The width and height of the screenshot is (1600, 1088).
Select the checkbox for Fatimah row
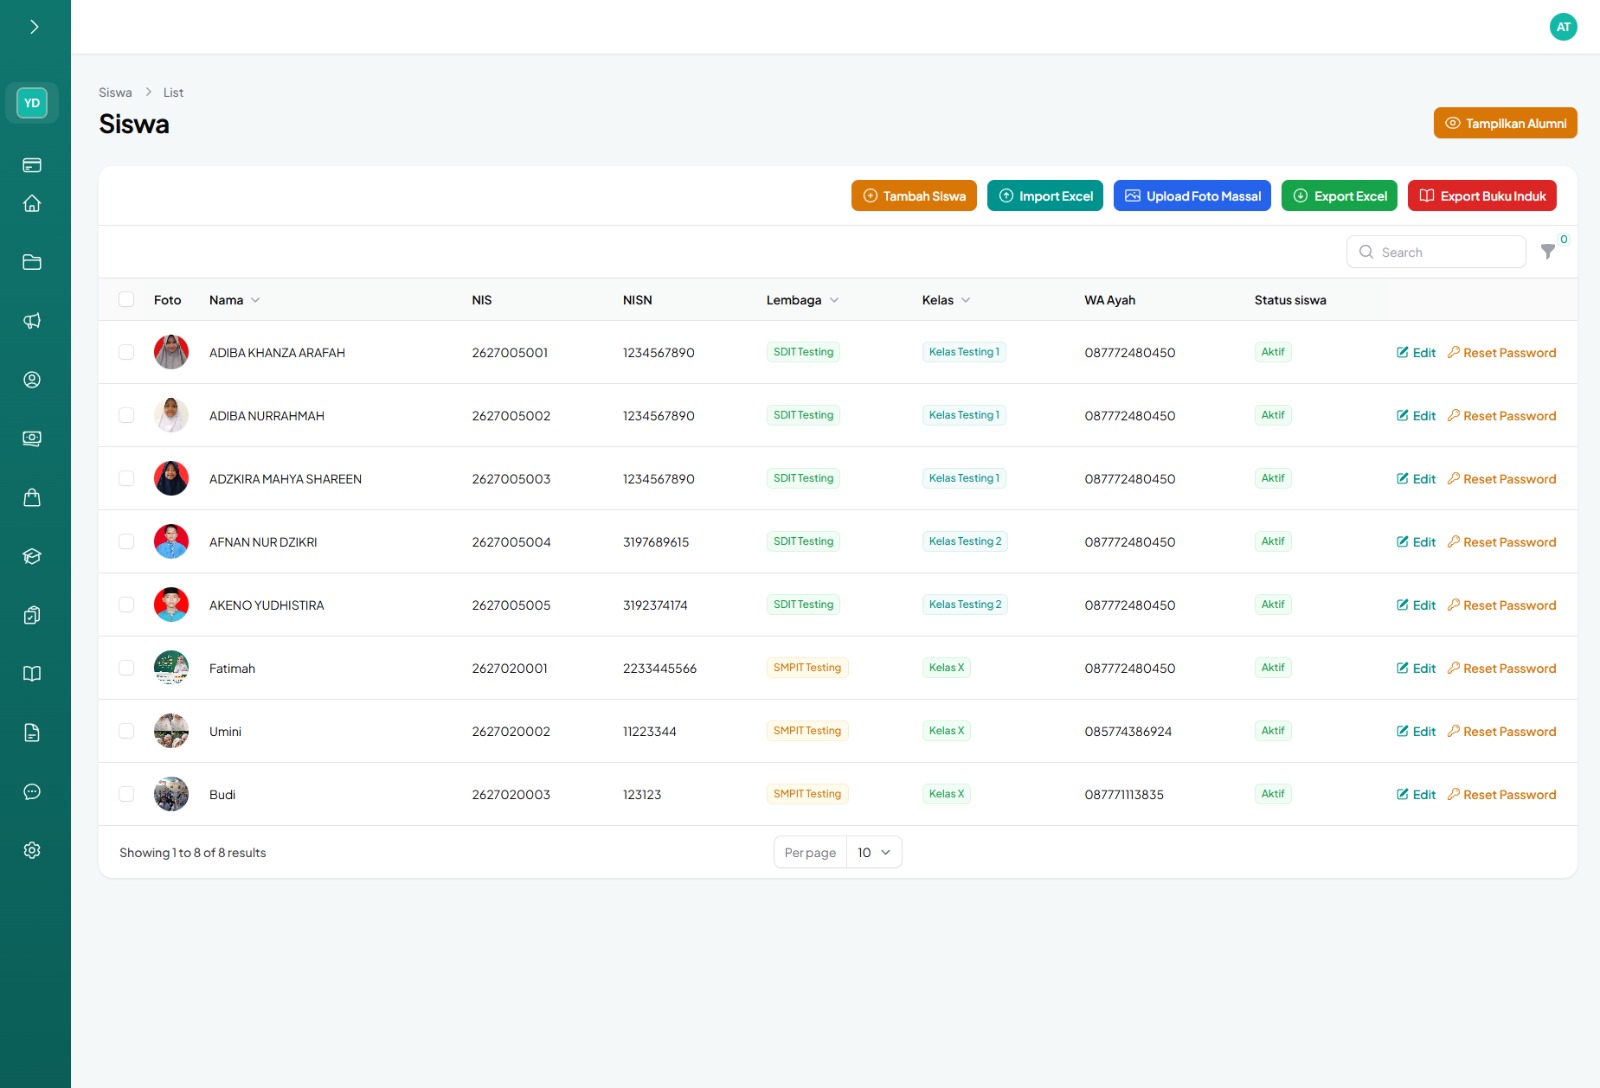pyautogui.click(x=126, y=668)
